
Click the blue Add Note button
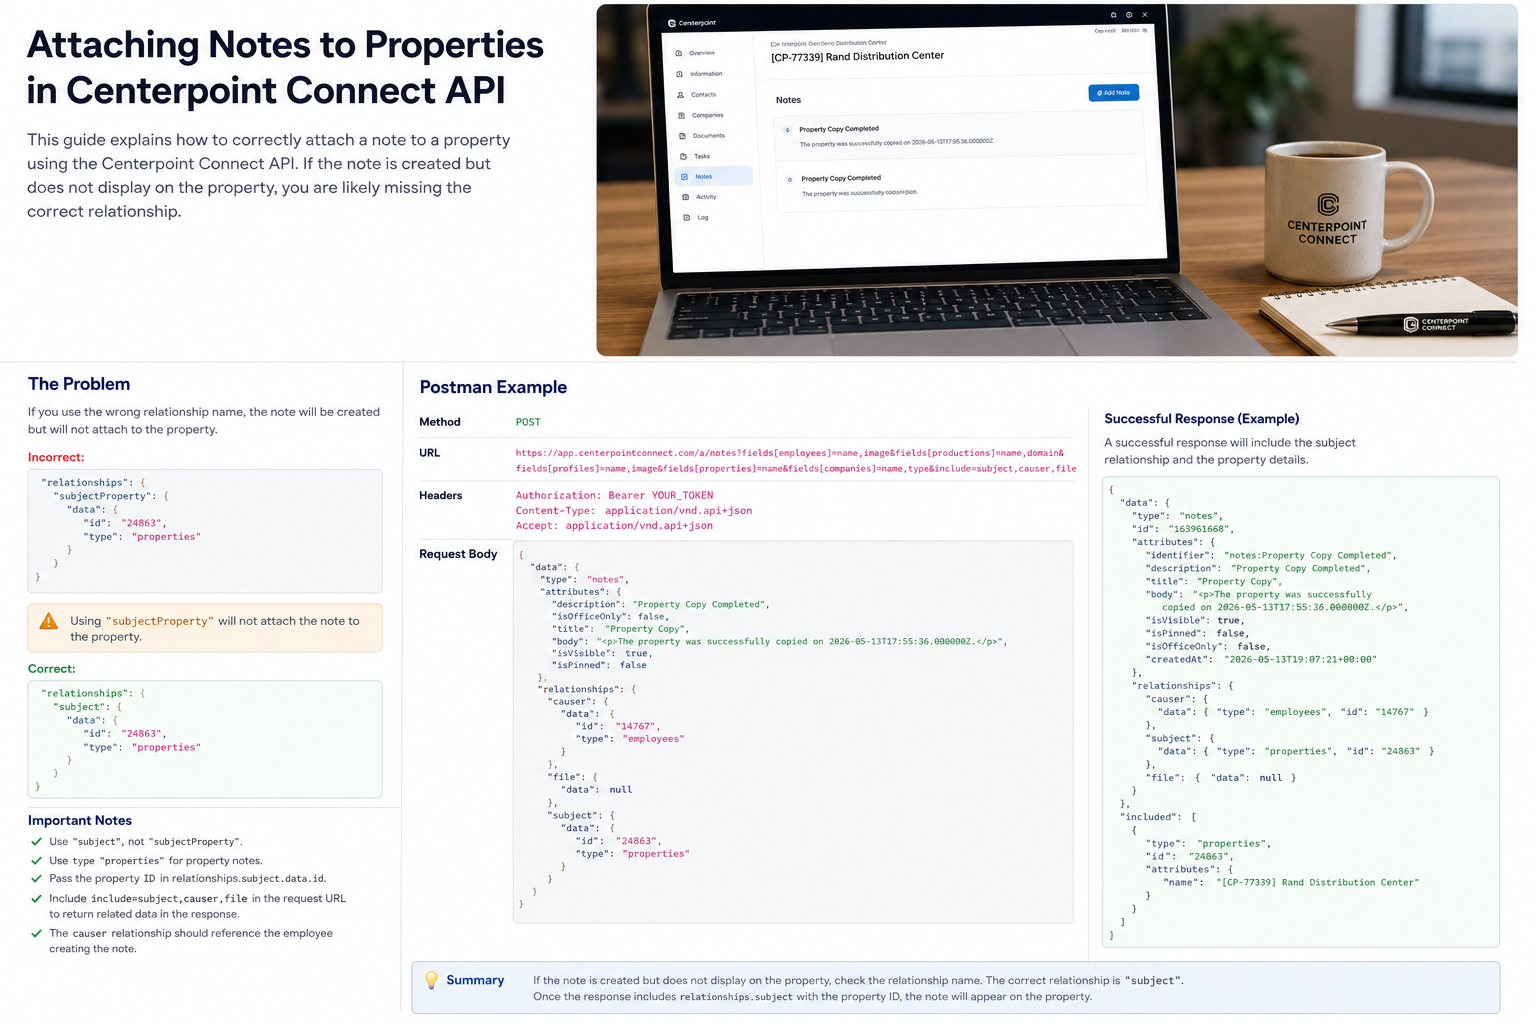coord(1113,93)
